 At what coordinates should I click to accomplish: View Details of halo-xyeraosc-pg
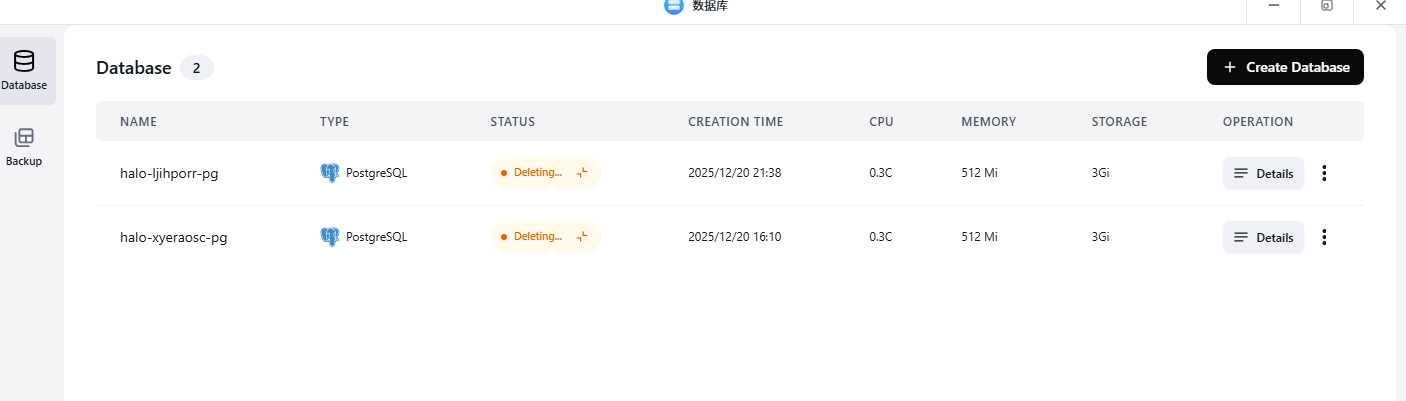coord(1263,237)
